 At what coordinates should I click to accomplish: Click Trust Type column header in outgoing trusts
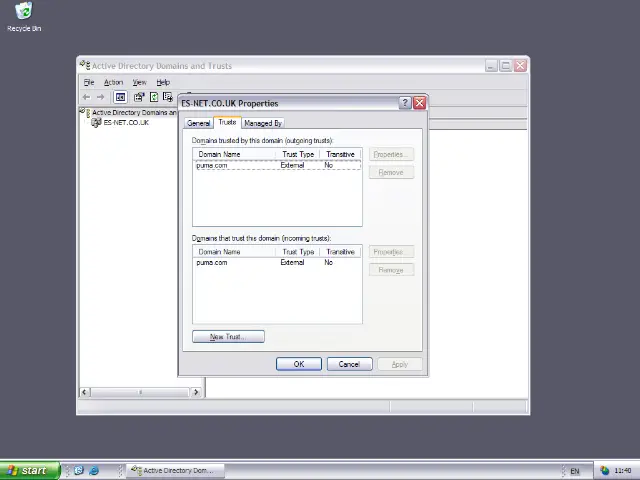(x=298, y=154)
